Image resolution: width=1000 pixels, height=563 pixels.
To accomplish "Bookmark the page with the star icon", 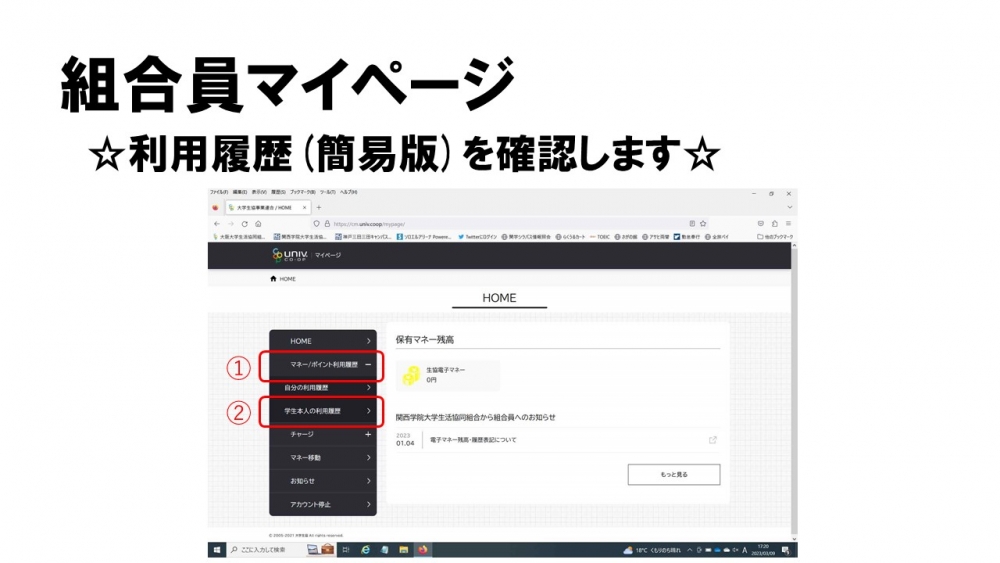I will [x=703, y=223].
